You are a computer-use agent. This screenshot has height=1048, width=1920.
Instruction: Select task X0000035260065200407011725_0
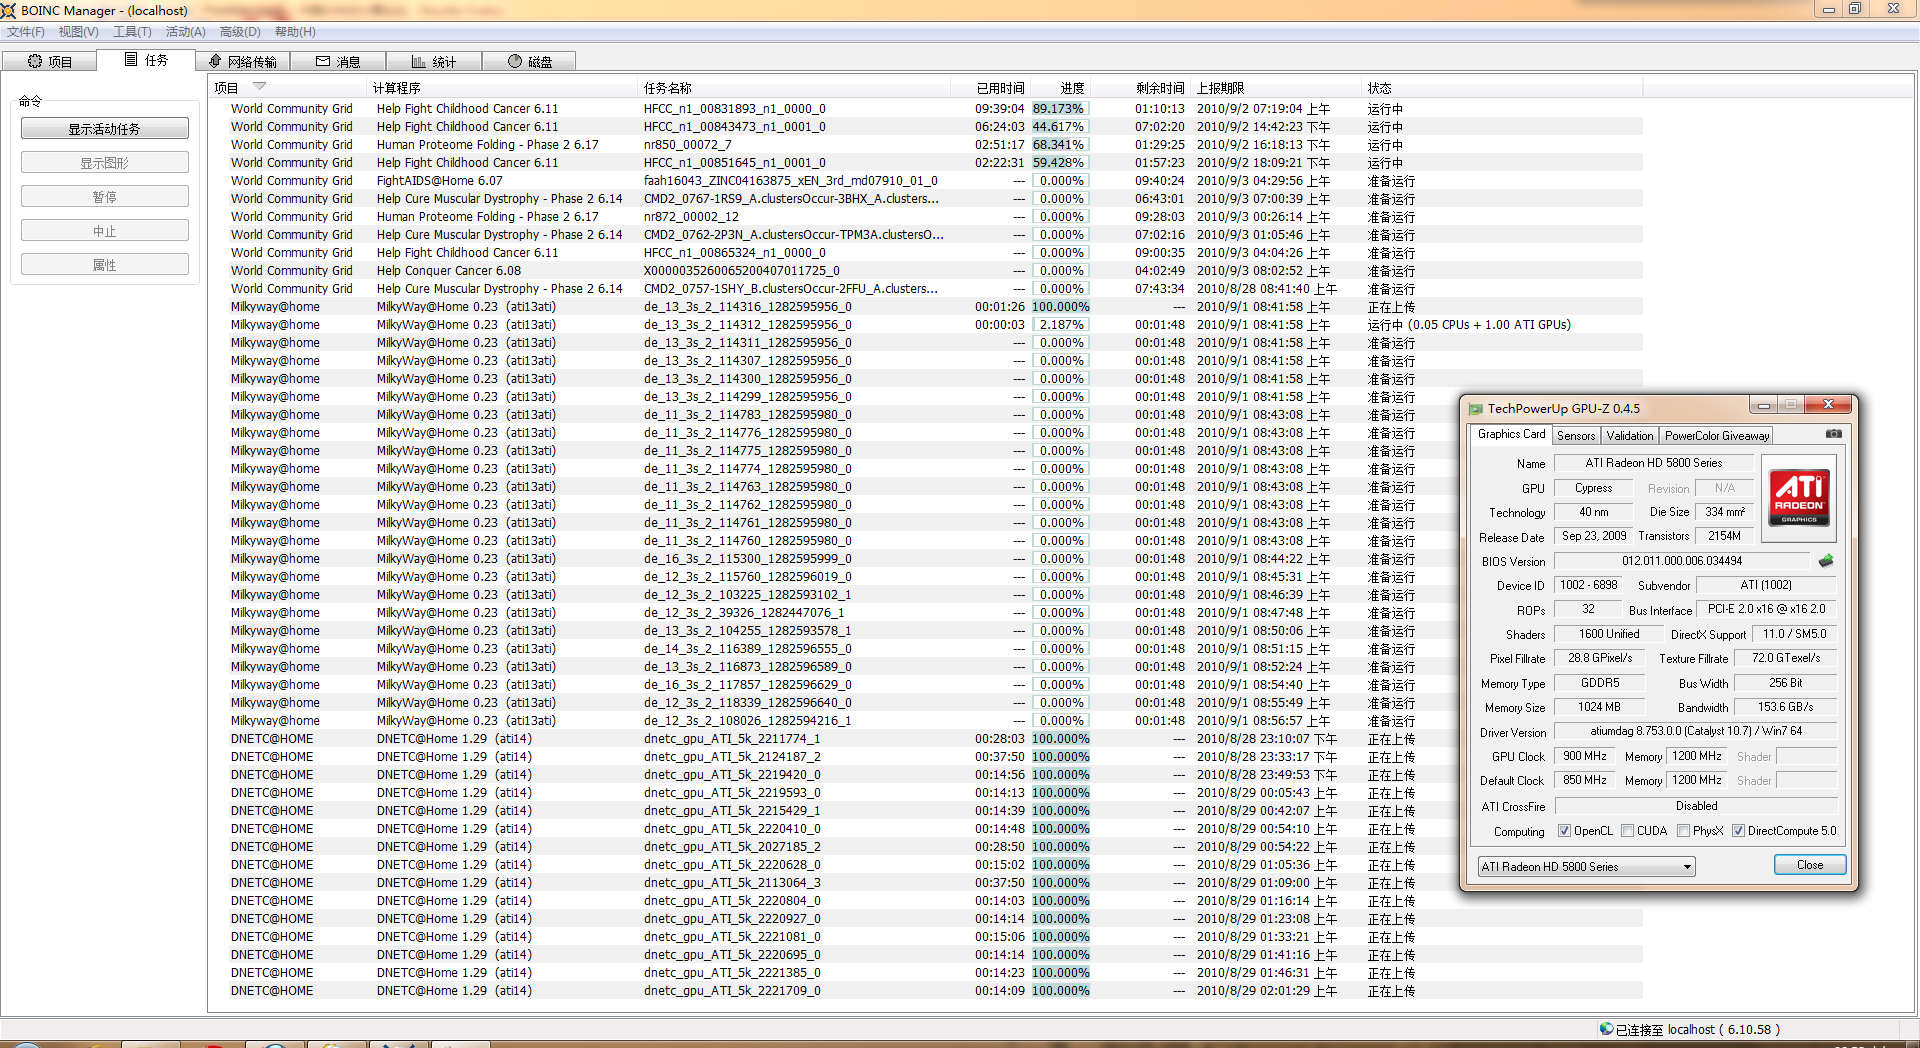tap(742, 271)
